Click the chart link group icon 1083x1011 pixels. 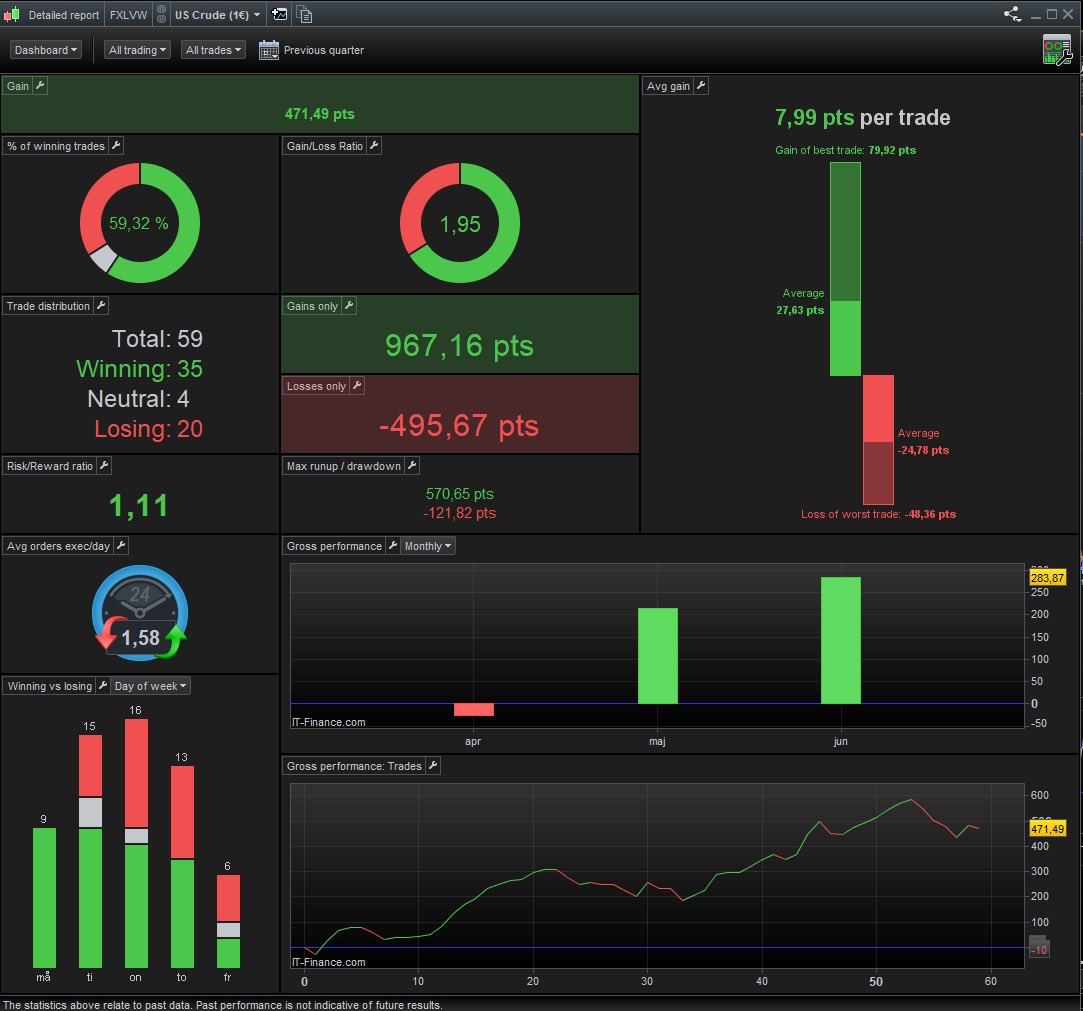pos(161,14)
